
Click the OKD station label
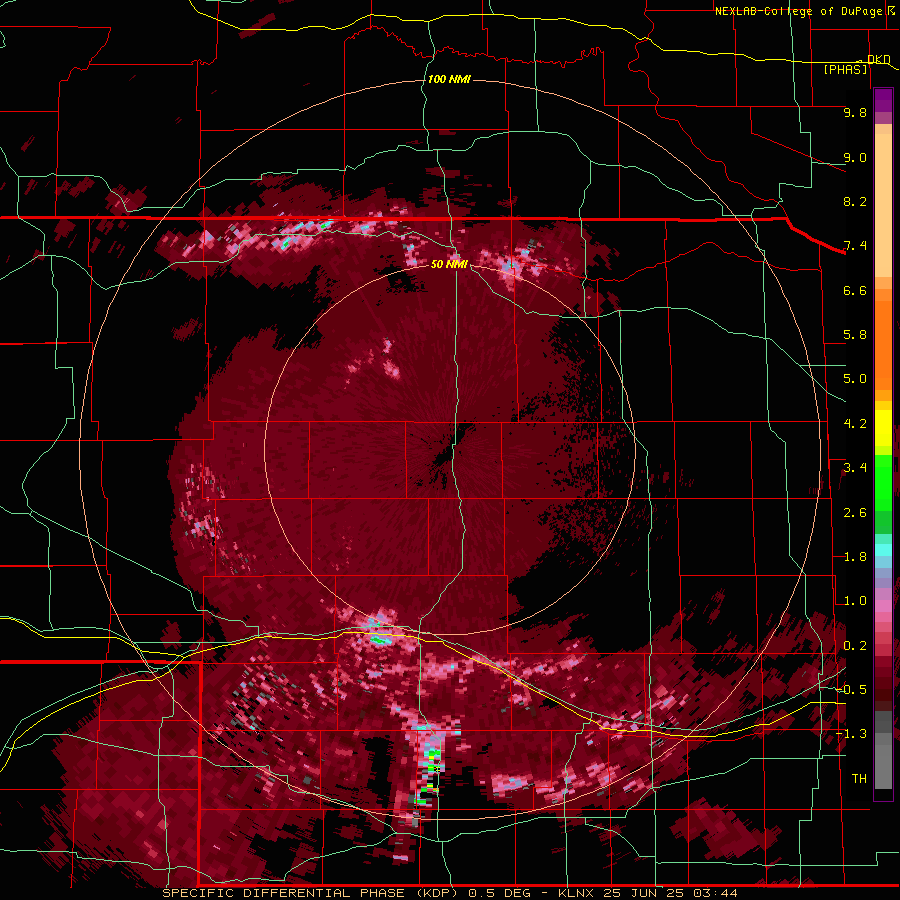pos(879,59)
